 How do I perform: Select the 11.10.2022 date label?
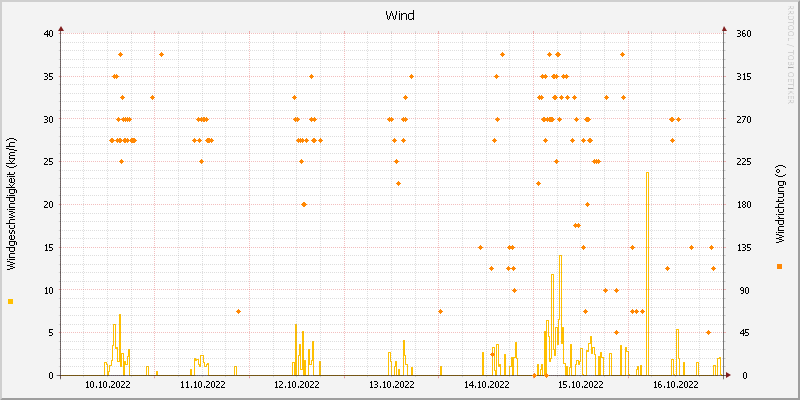pos(202,385)
